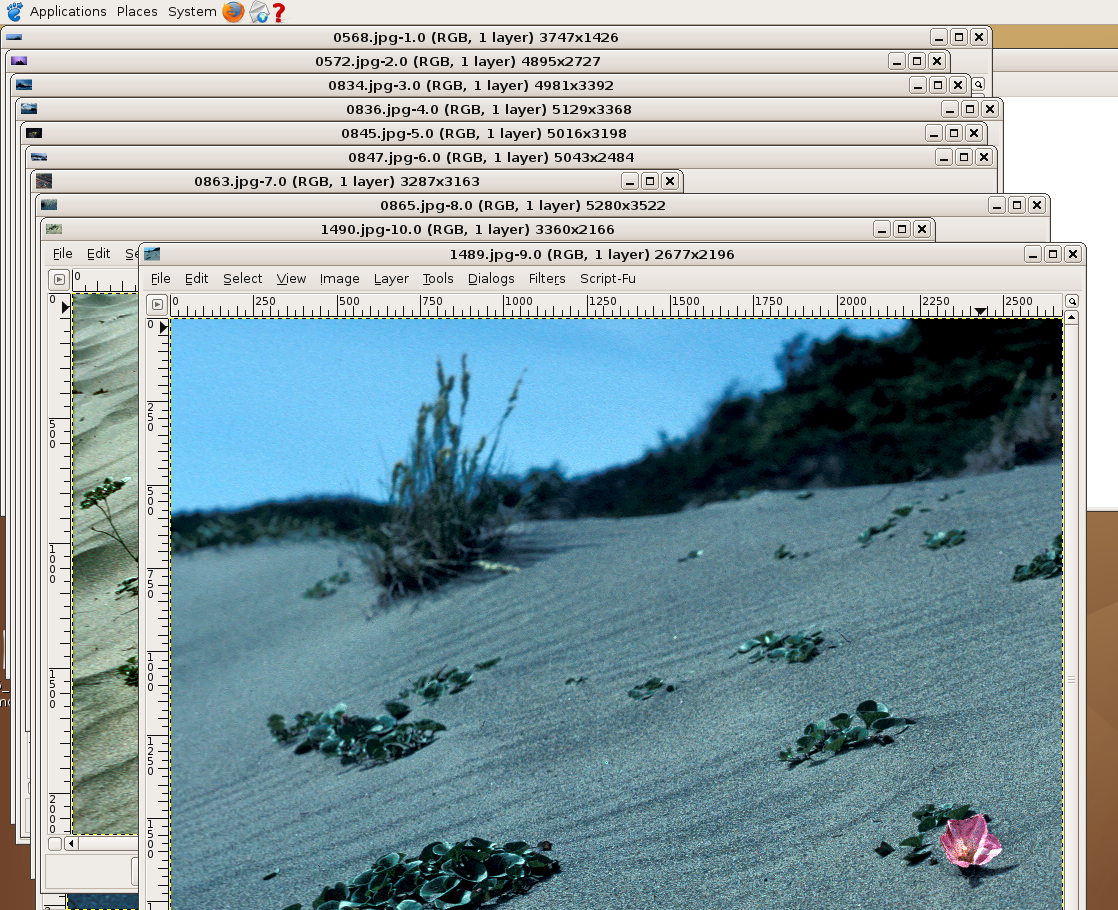The height and width of the screenshot is (910, 1118).
Task: Click pink flower in 1489.jpg image
Action: (970, 840)
